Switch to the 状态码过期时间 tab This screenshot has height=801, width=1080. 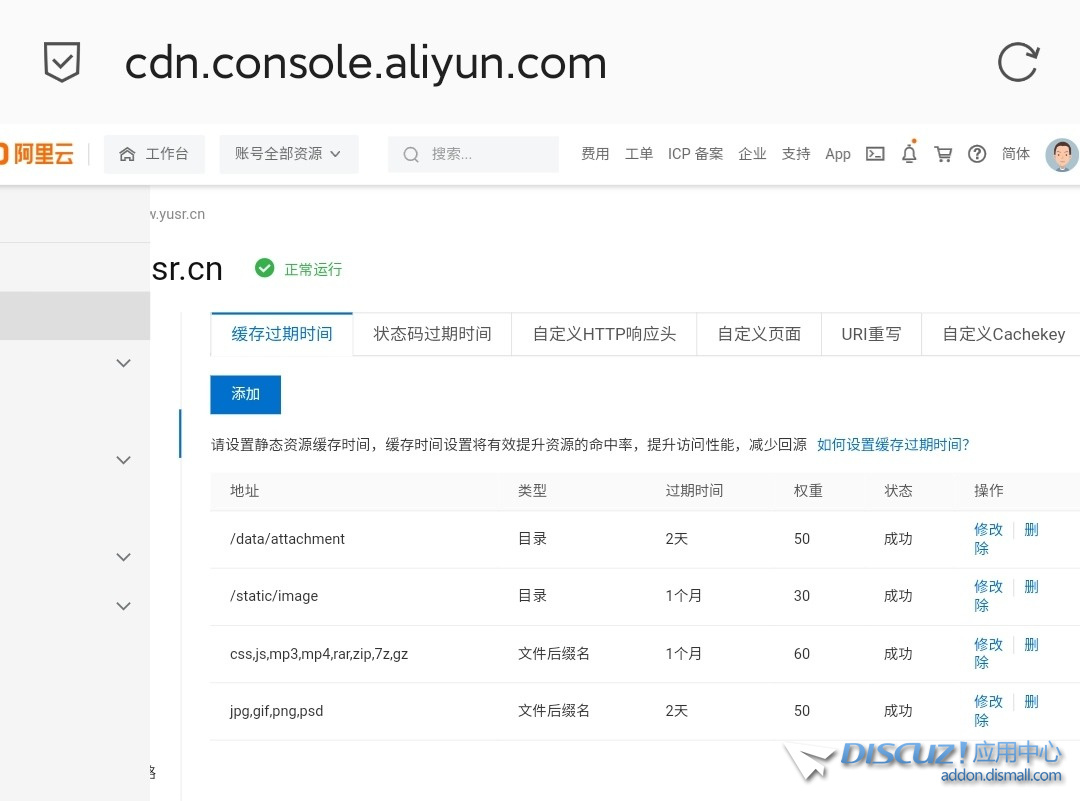pos(432,334)
